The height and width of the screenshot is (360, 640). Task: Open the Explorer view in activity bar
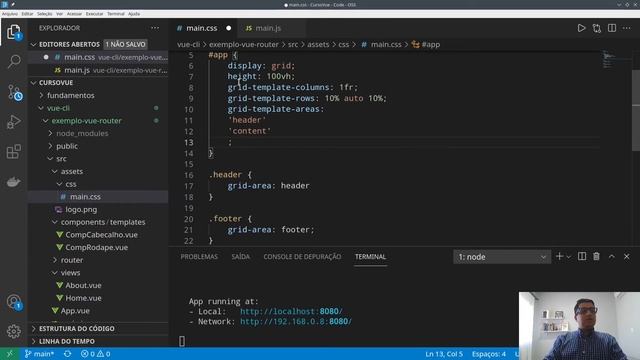coord(13,32)
